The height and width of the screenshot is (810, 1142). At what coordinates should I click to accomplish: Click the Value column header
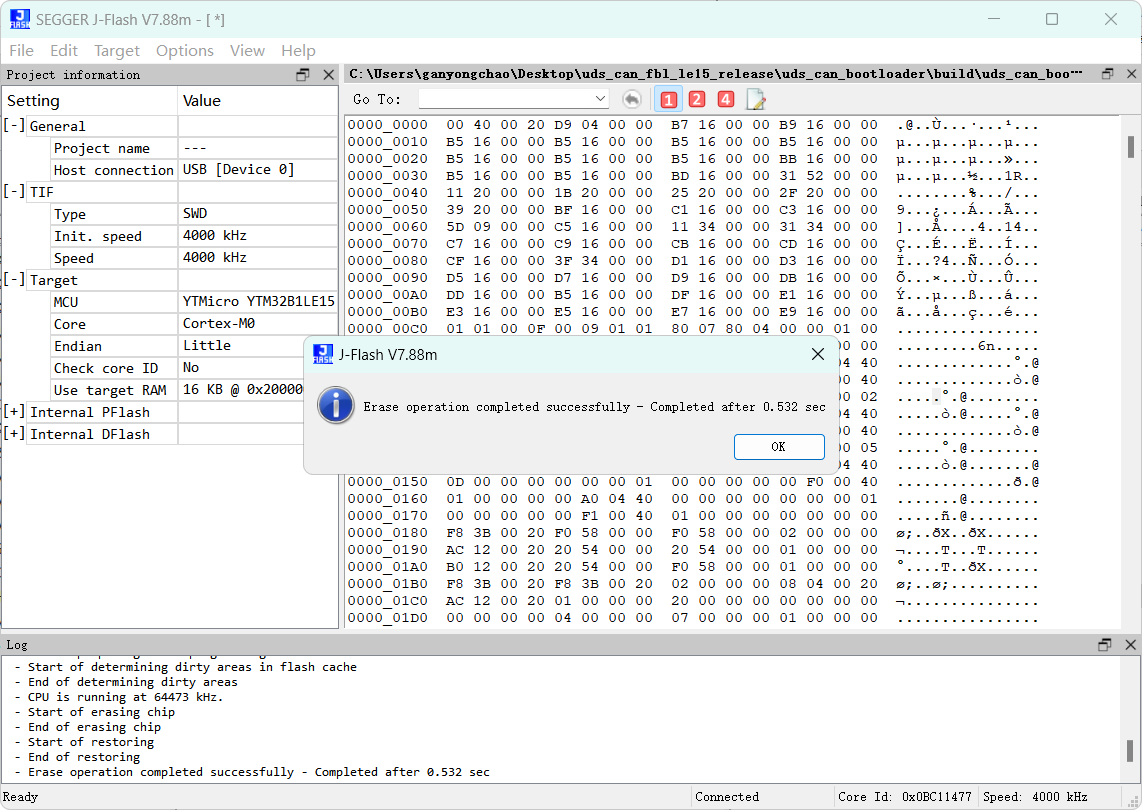(x=258, y=101)
